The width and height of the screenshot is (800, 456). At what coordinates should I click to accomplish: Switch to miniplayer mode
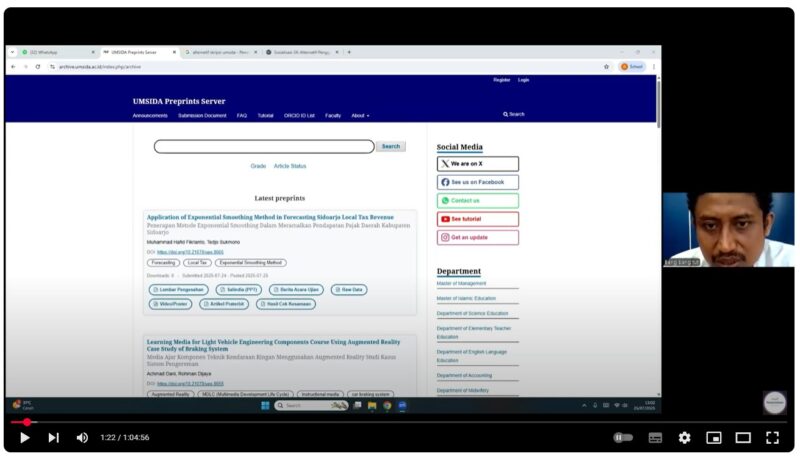pyautogui.click(x=713, y=438)
